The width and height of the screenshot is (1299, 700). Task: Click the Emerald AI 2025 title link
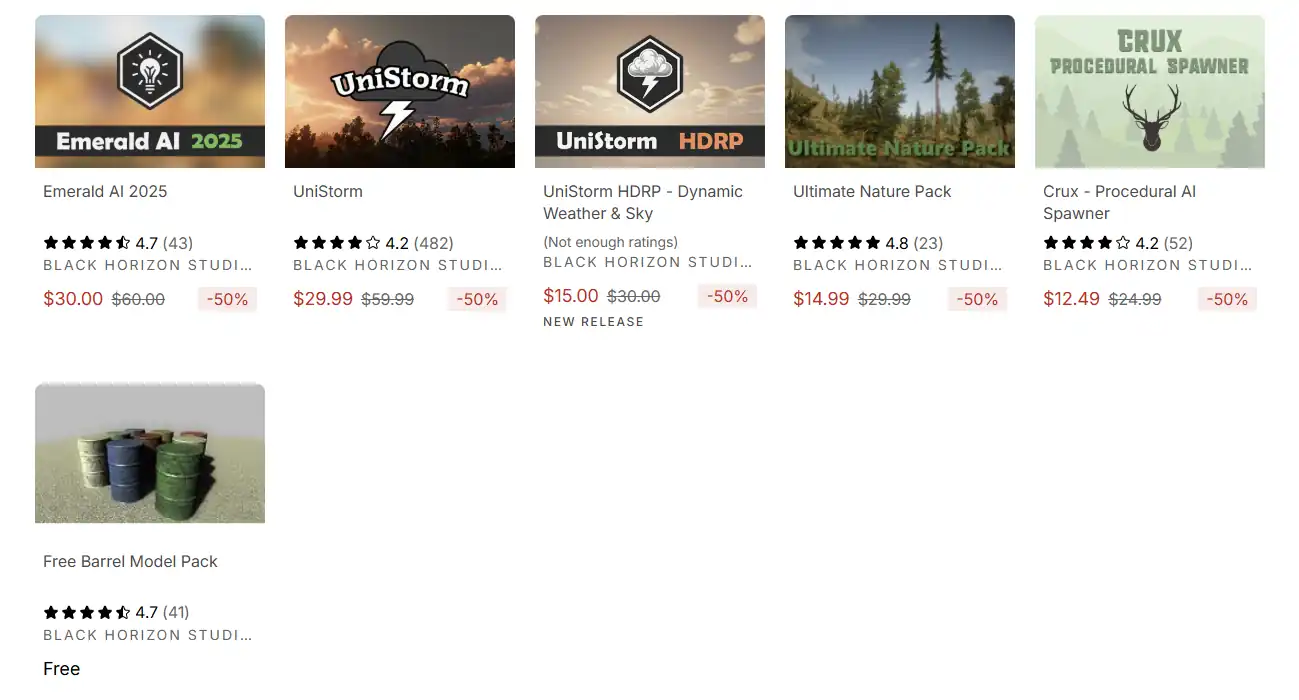(x=105, y=191)
